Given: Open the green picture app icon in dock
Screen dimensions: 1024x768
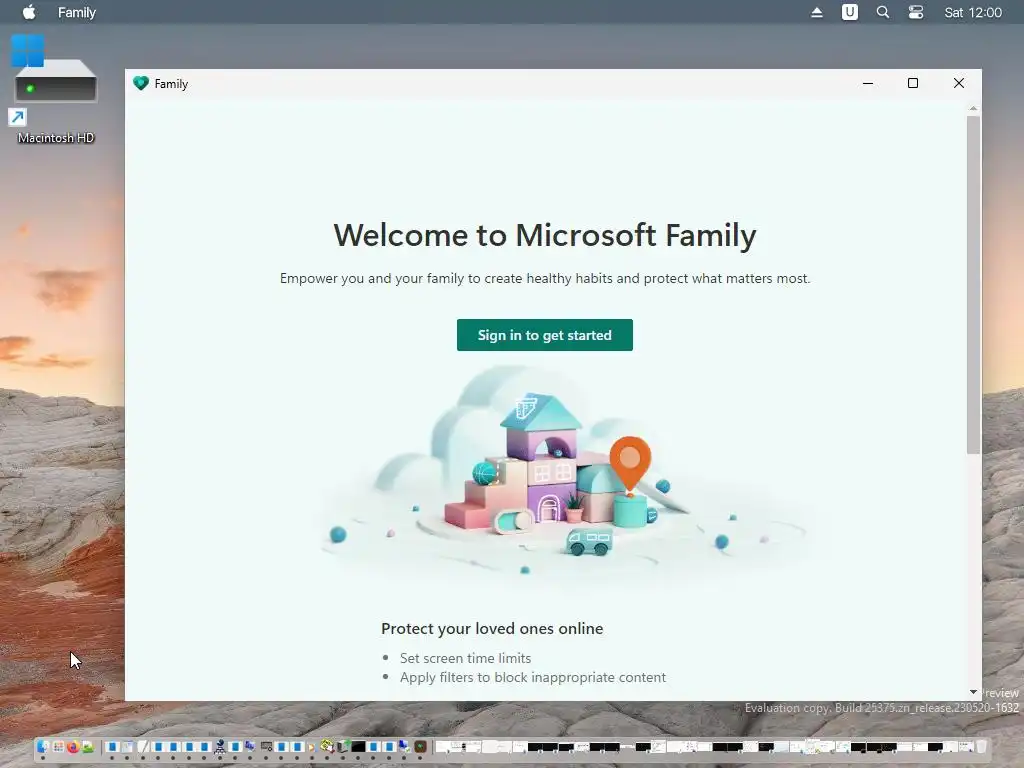Looking at the screenshot, I should [x=88, y=746].
